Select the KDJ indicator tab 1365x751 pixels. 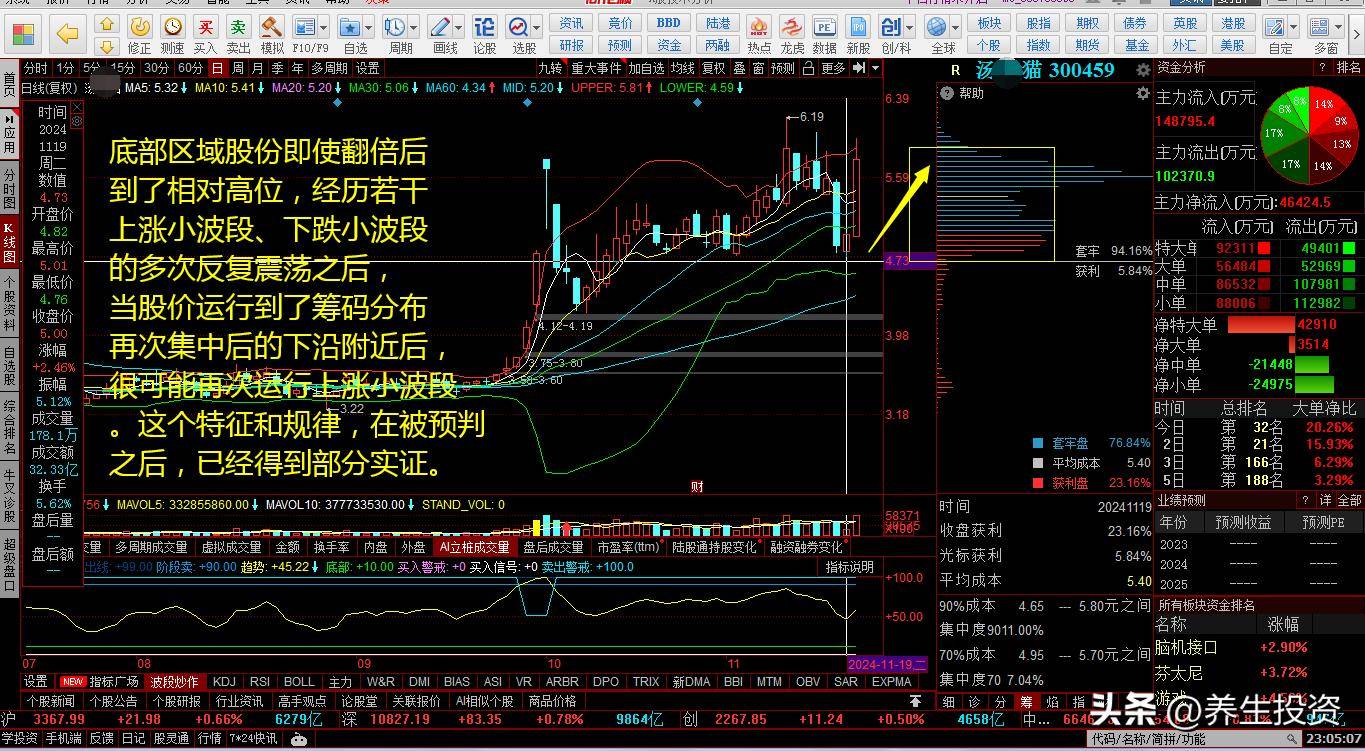pyautogui.click(x=224, y=681)
